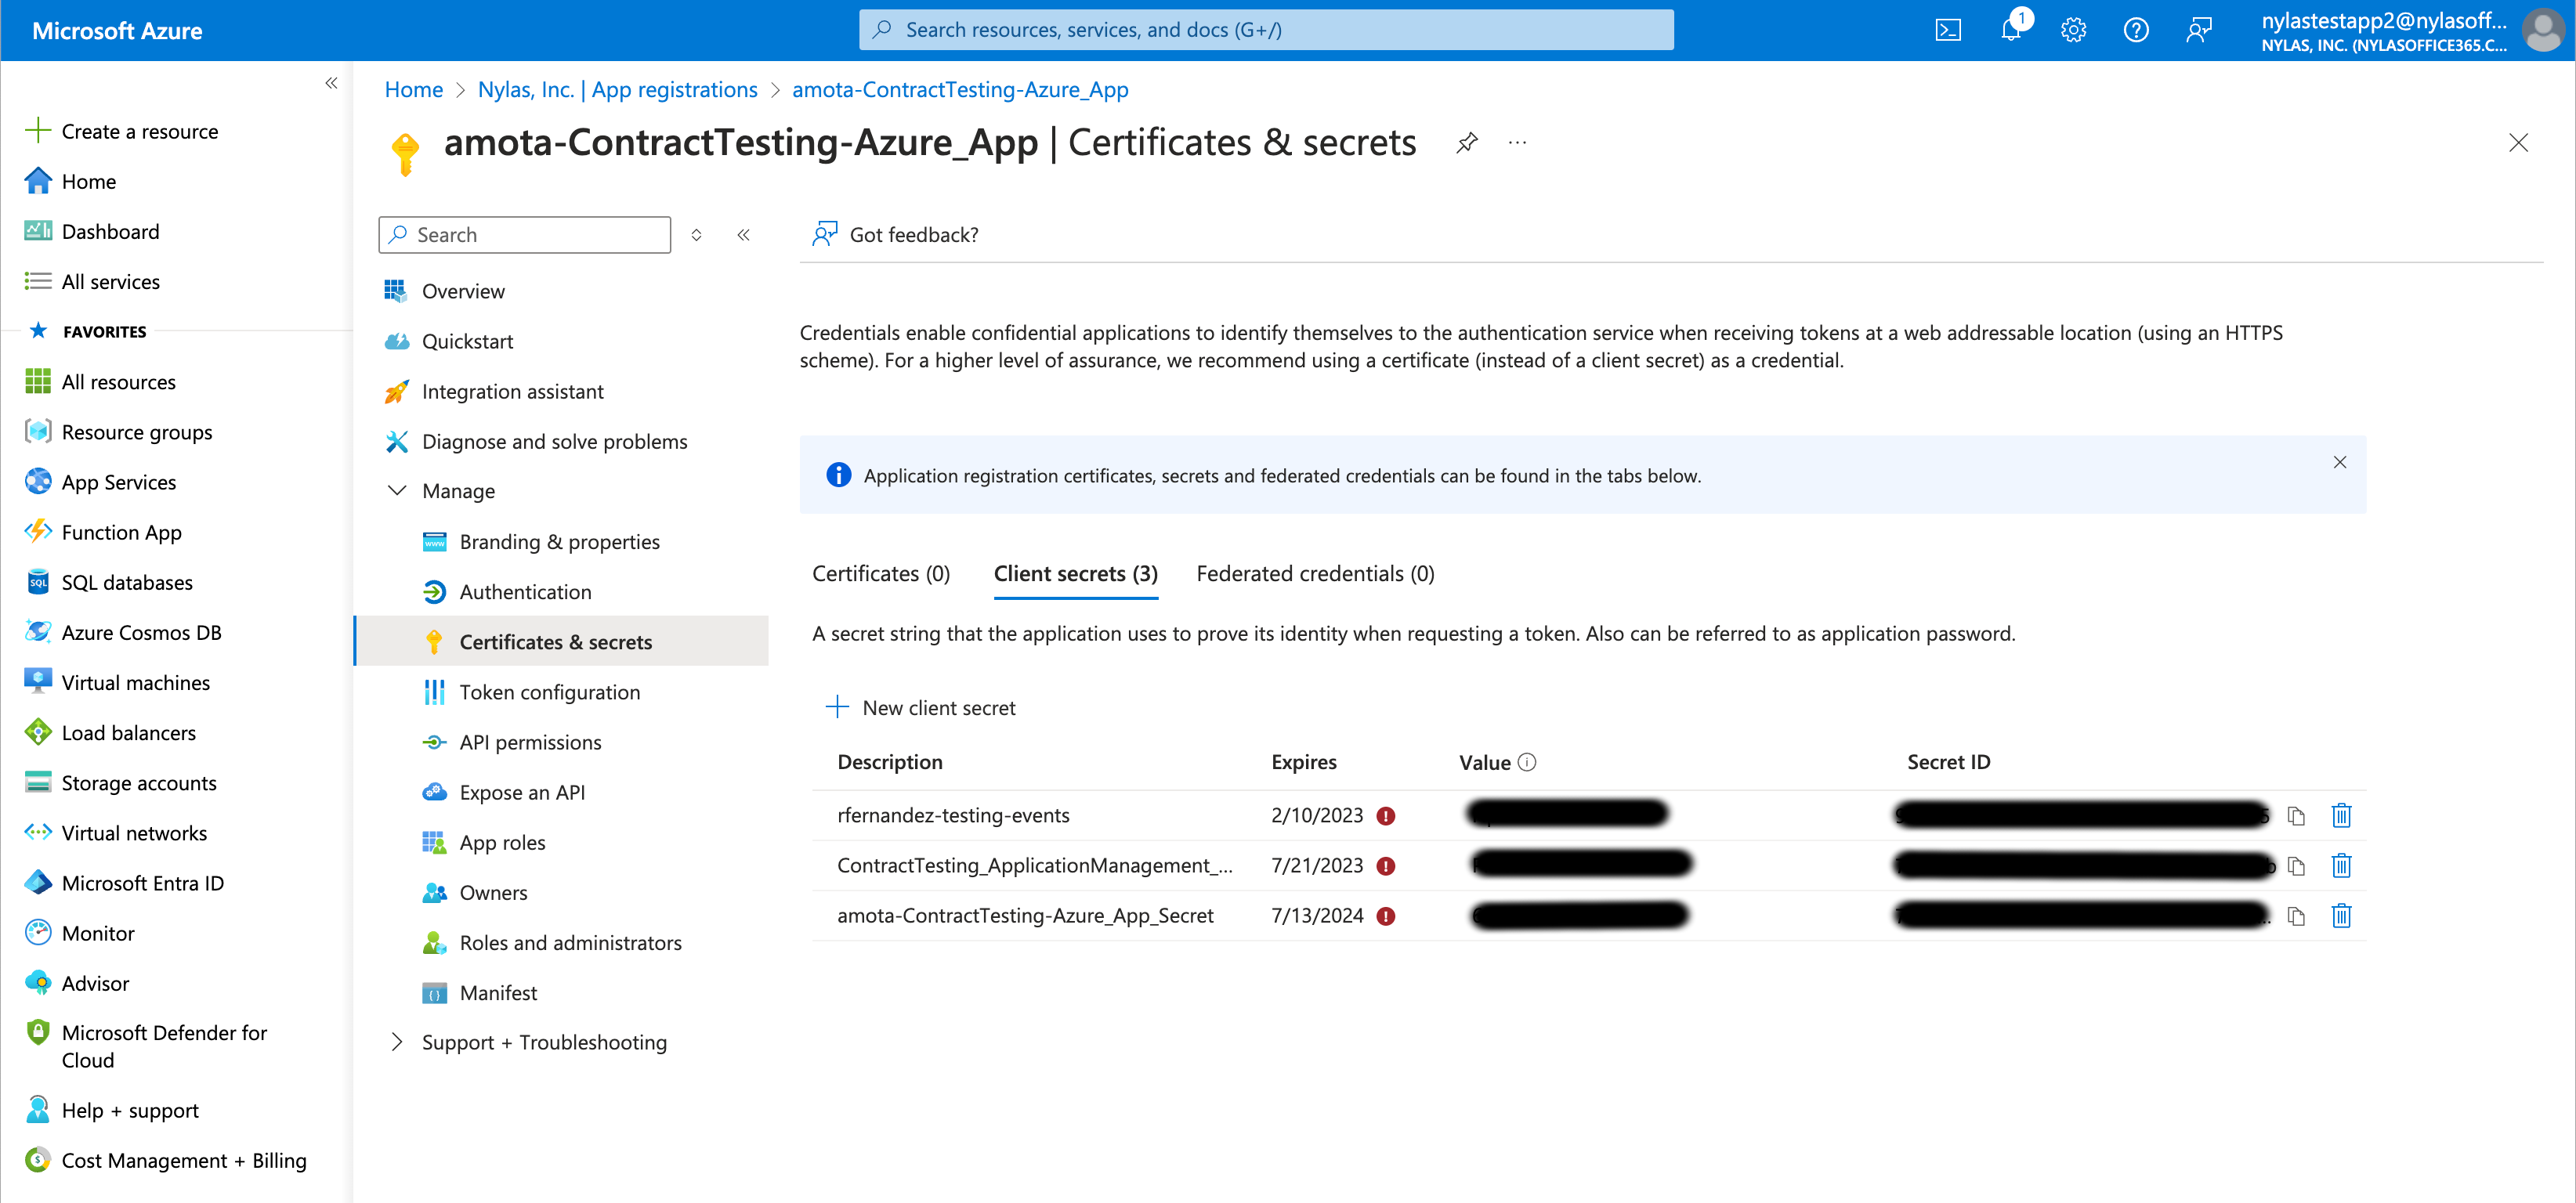Delete the rfernandez-testing-events secret
The height and width of the screenshot is (1203, 2576).
tap(2341, 815)
